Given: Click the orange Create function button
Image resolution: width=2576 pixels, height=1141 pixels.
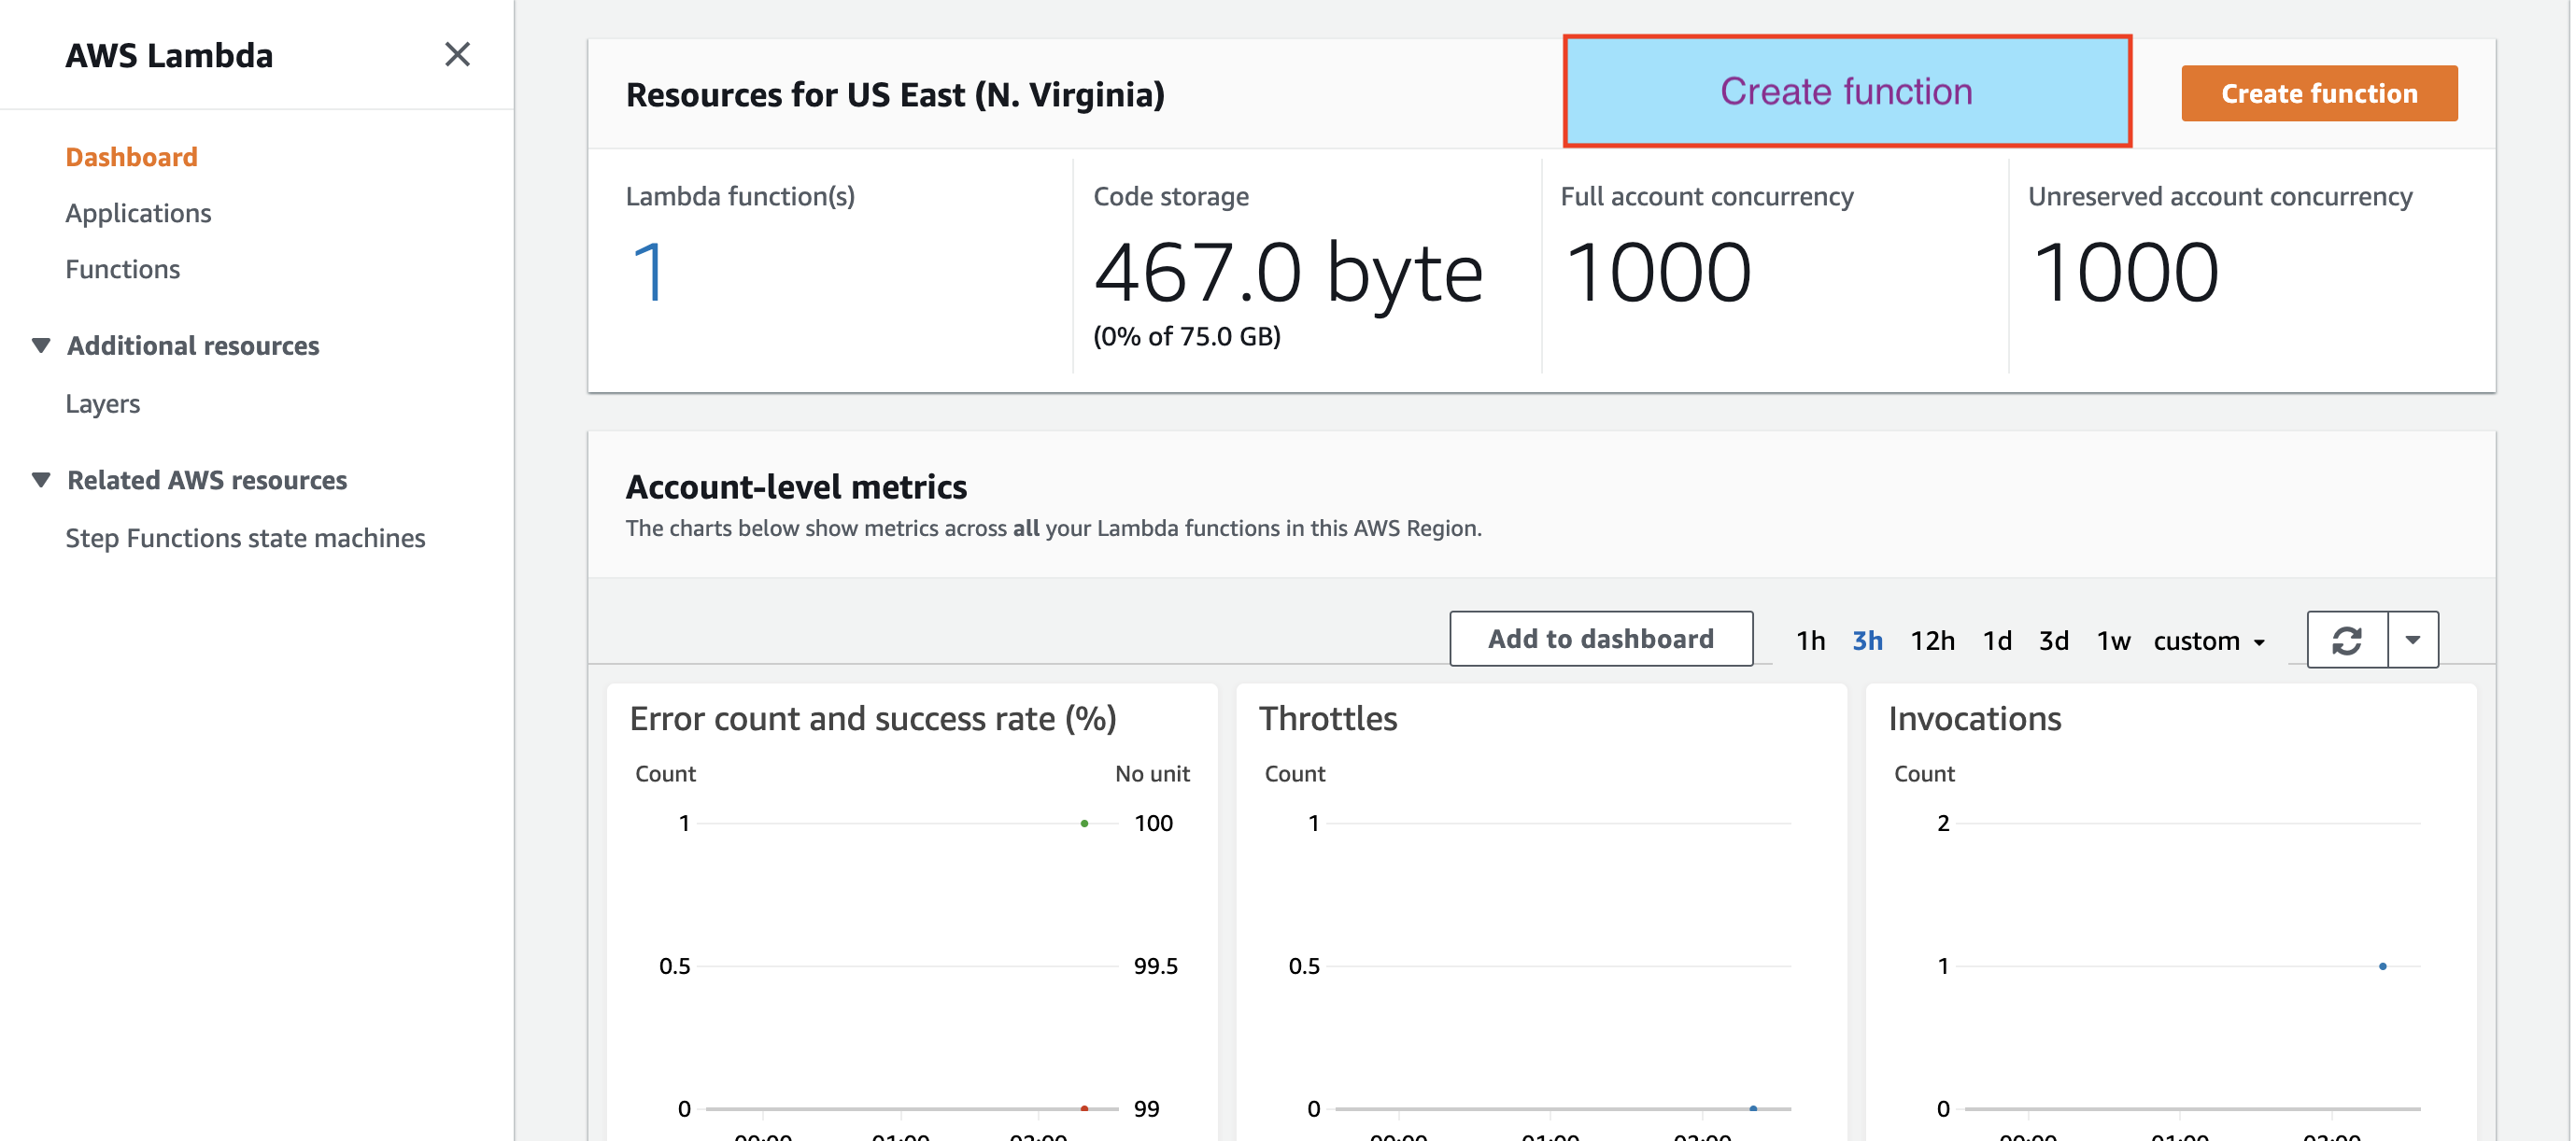Looking at the screenshot, I should pyautogui.click(x=2319, y=93).
